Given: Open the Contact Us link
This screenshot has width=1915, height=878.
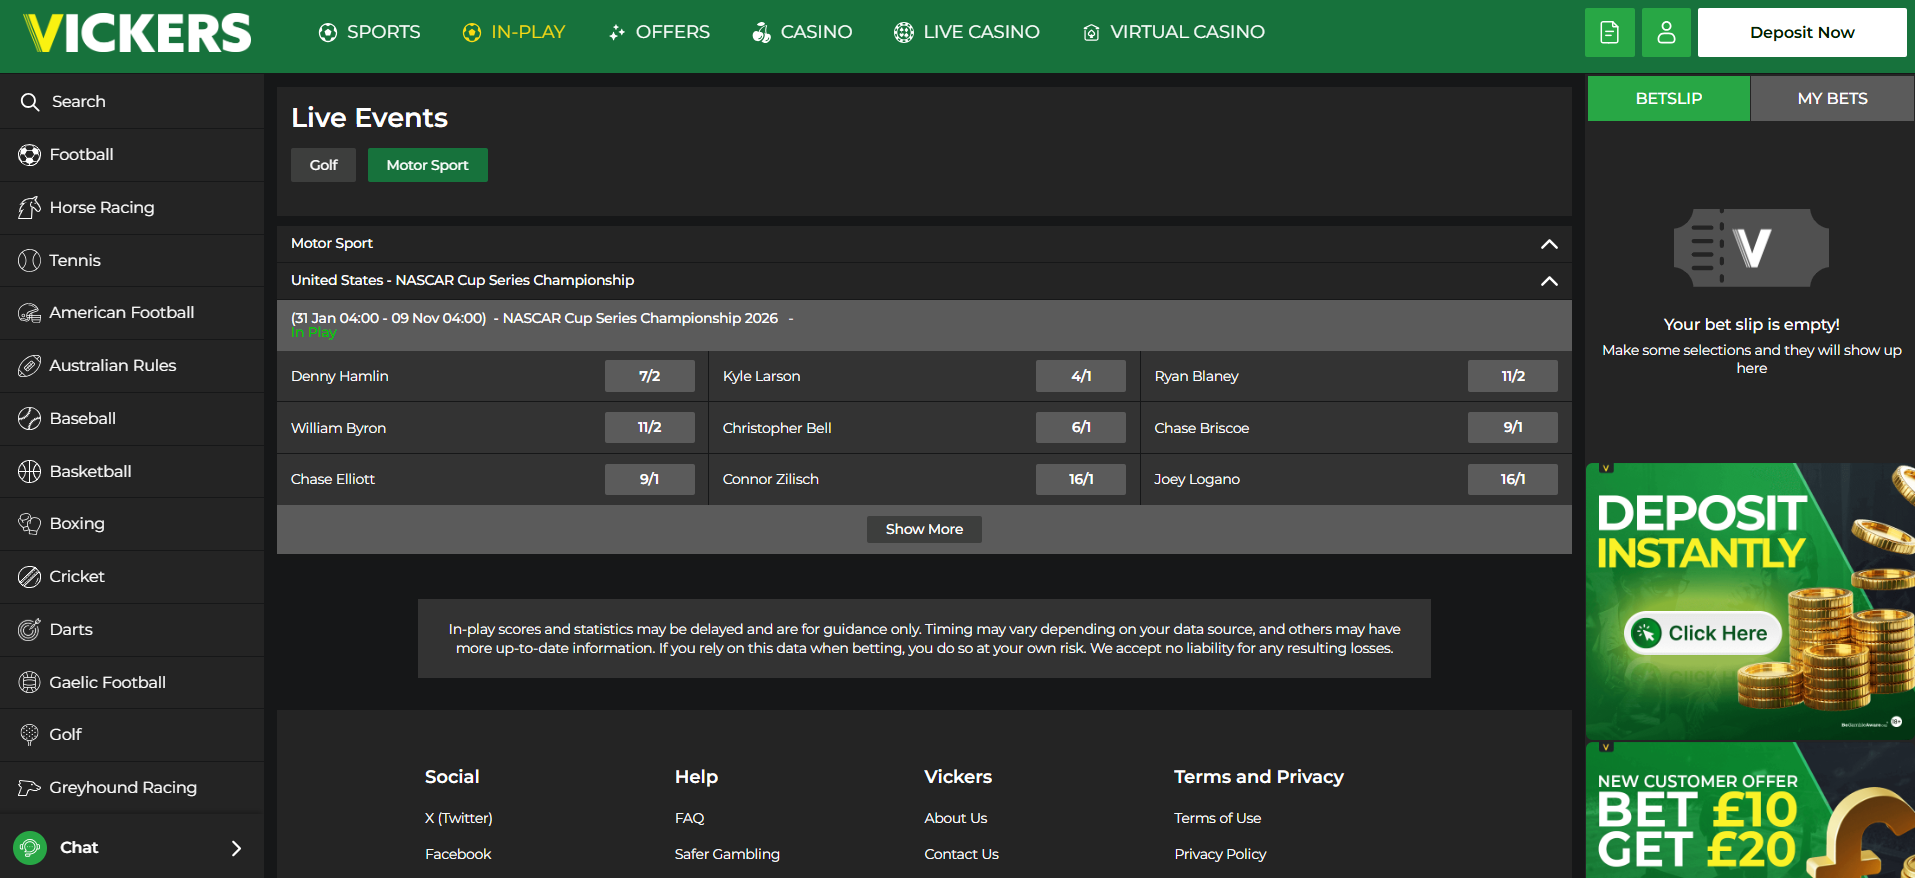Looking at the screenshot, I should tap(962, 854).
